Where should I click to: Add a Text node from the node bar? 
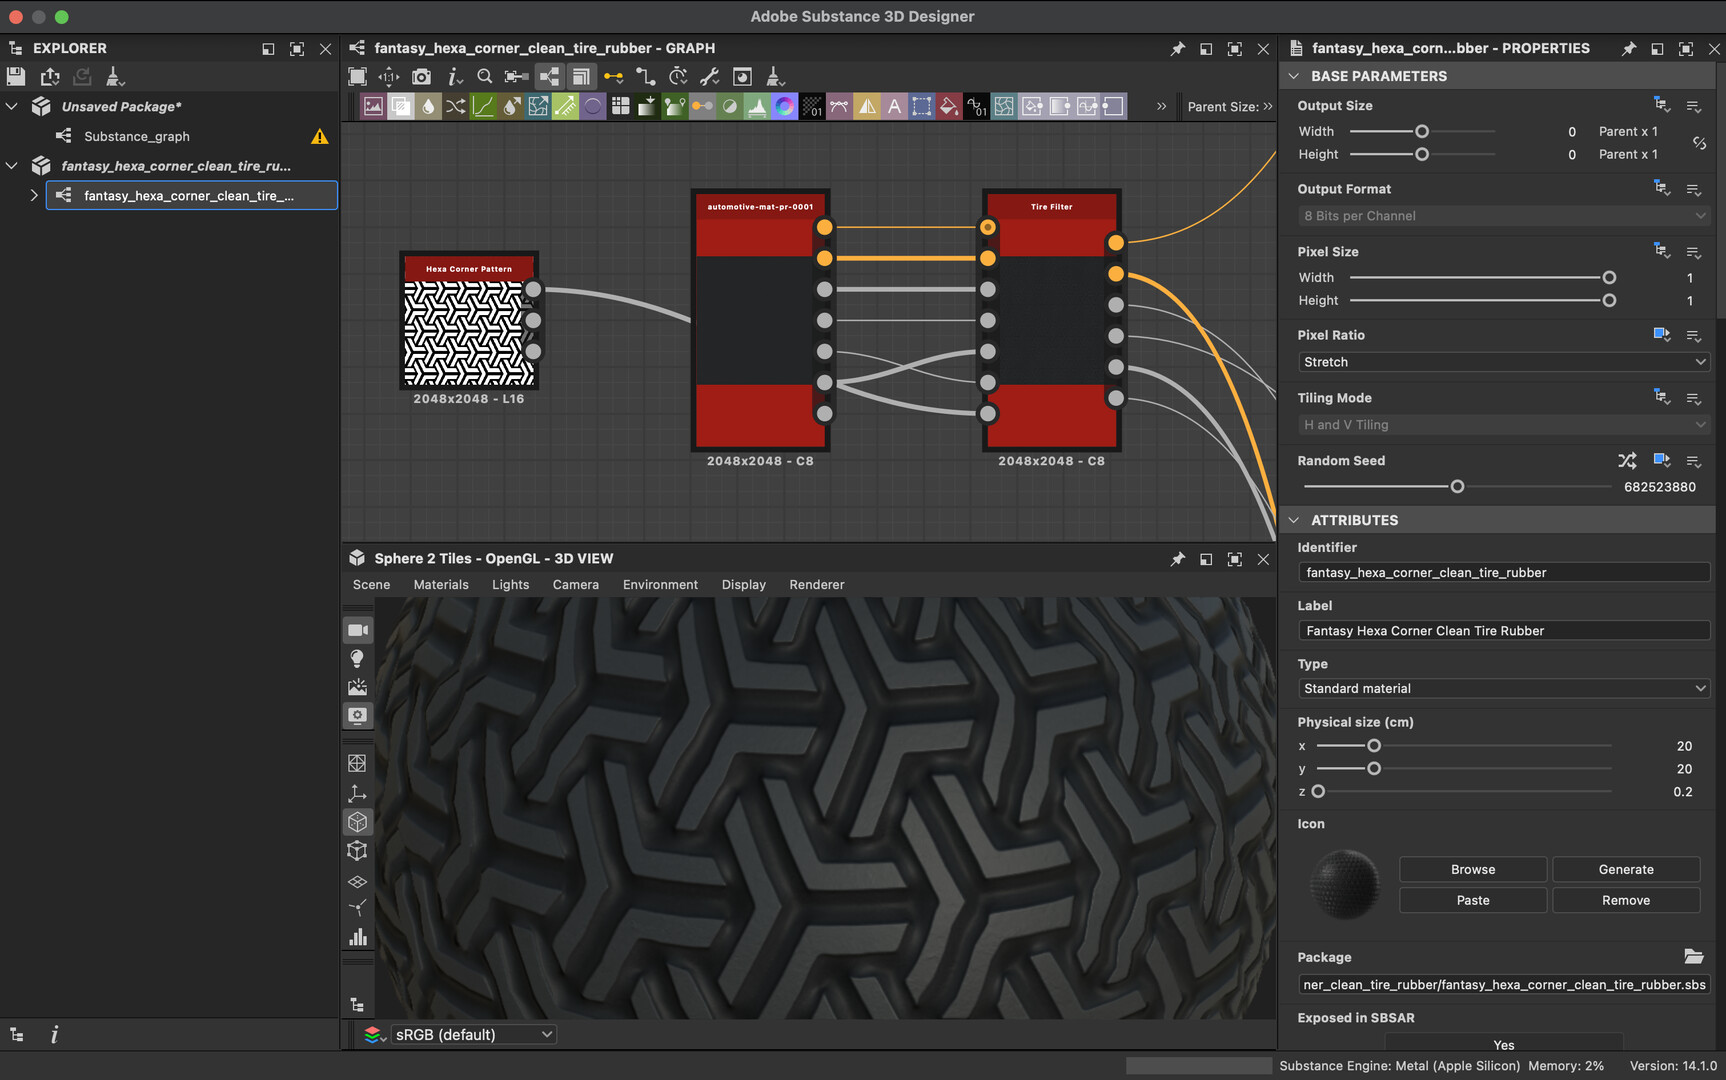click(x=894, y=106)
